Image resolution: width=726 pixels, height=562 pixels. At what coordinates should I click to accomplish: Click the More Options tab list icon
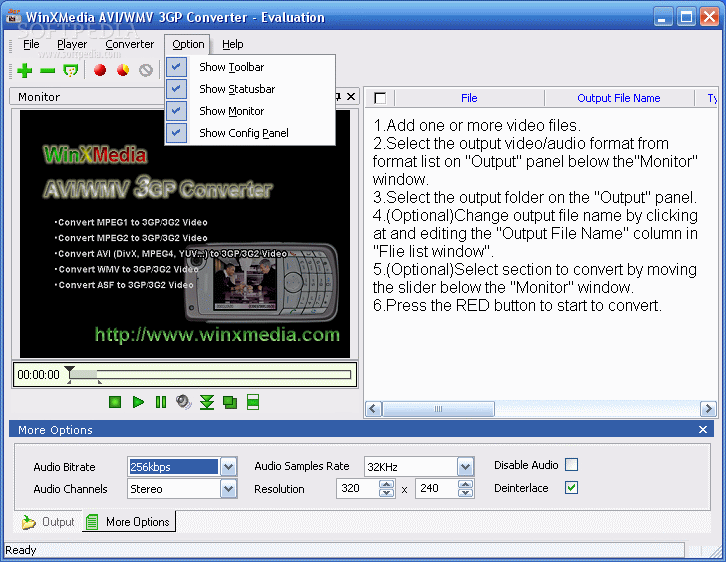tap(92, 522)
